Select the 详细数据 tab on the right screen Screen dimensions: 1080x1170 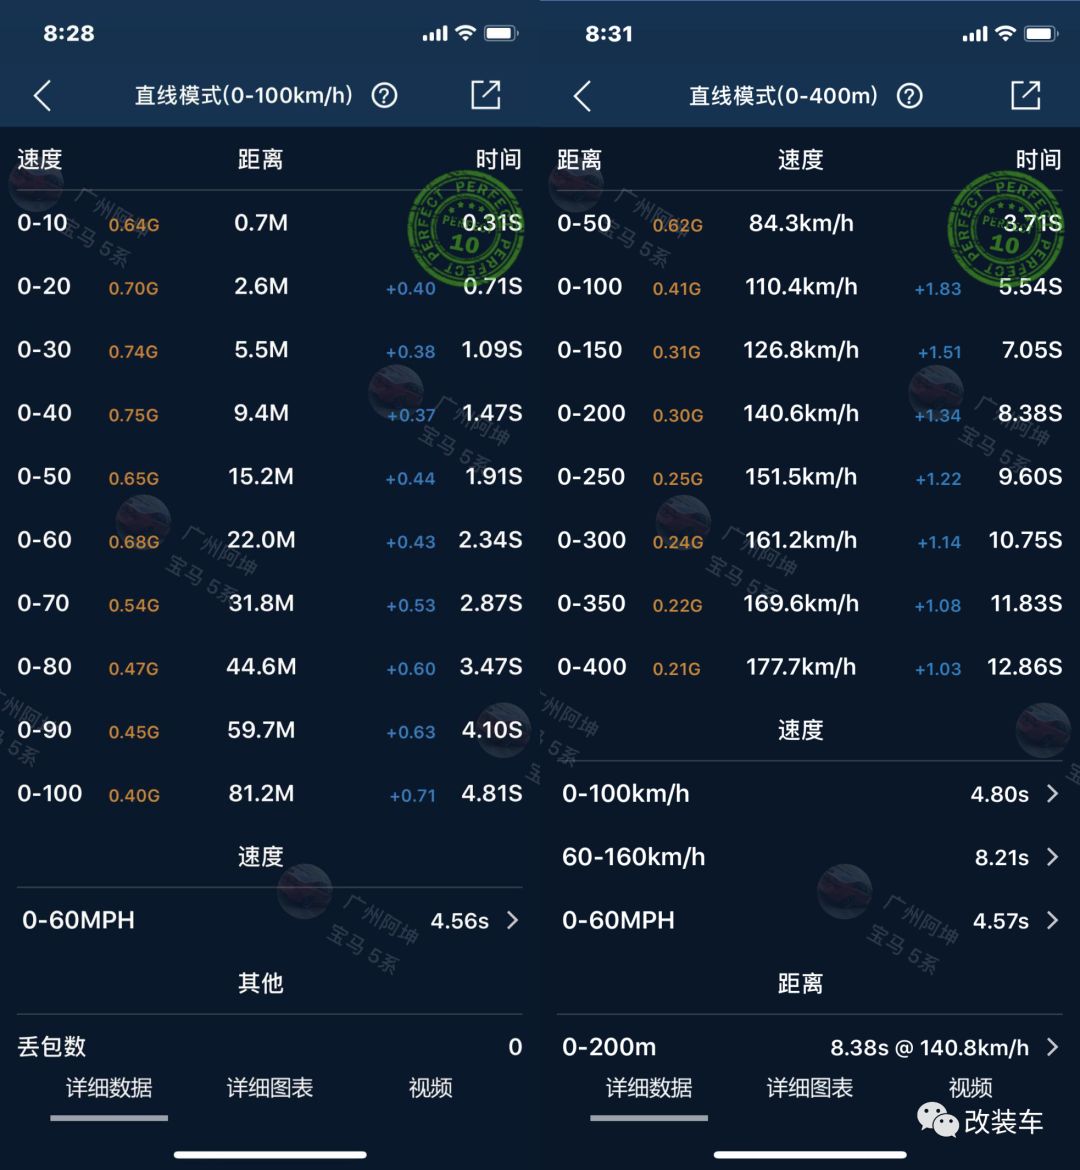point(648,1089)
